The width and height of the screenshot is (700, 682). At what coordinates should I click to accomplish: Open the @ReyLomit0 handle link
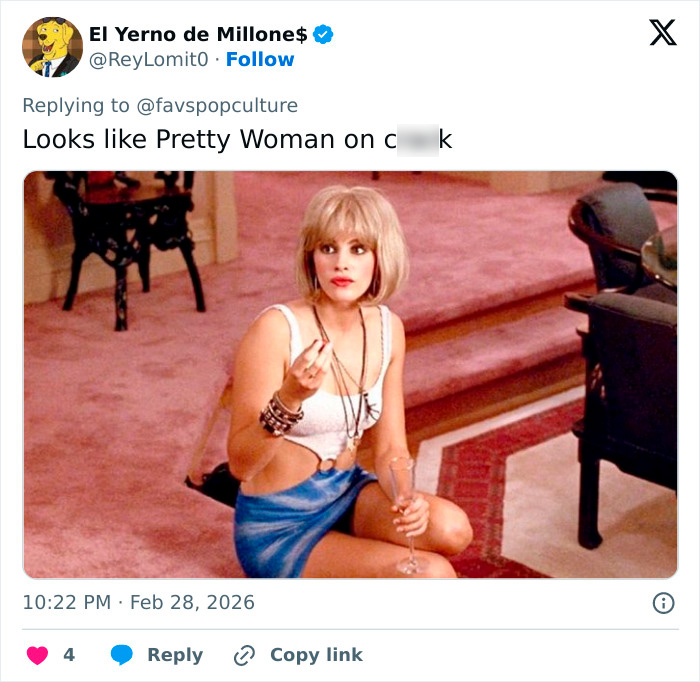pos(149,60)
